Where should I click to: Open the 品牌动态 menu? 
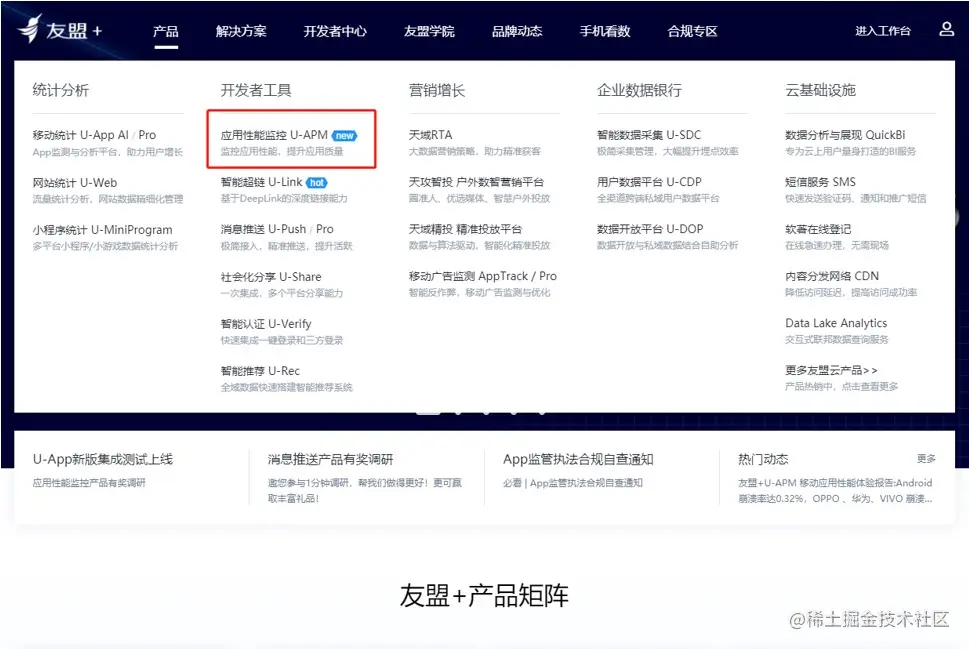point(517,31)
